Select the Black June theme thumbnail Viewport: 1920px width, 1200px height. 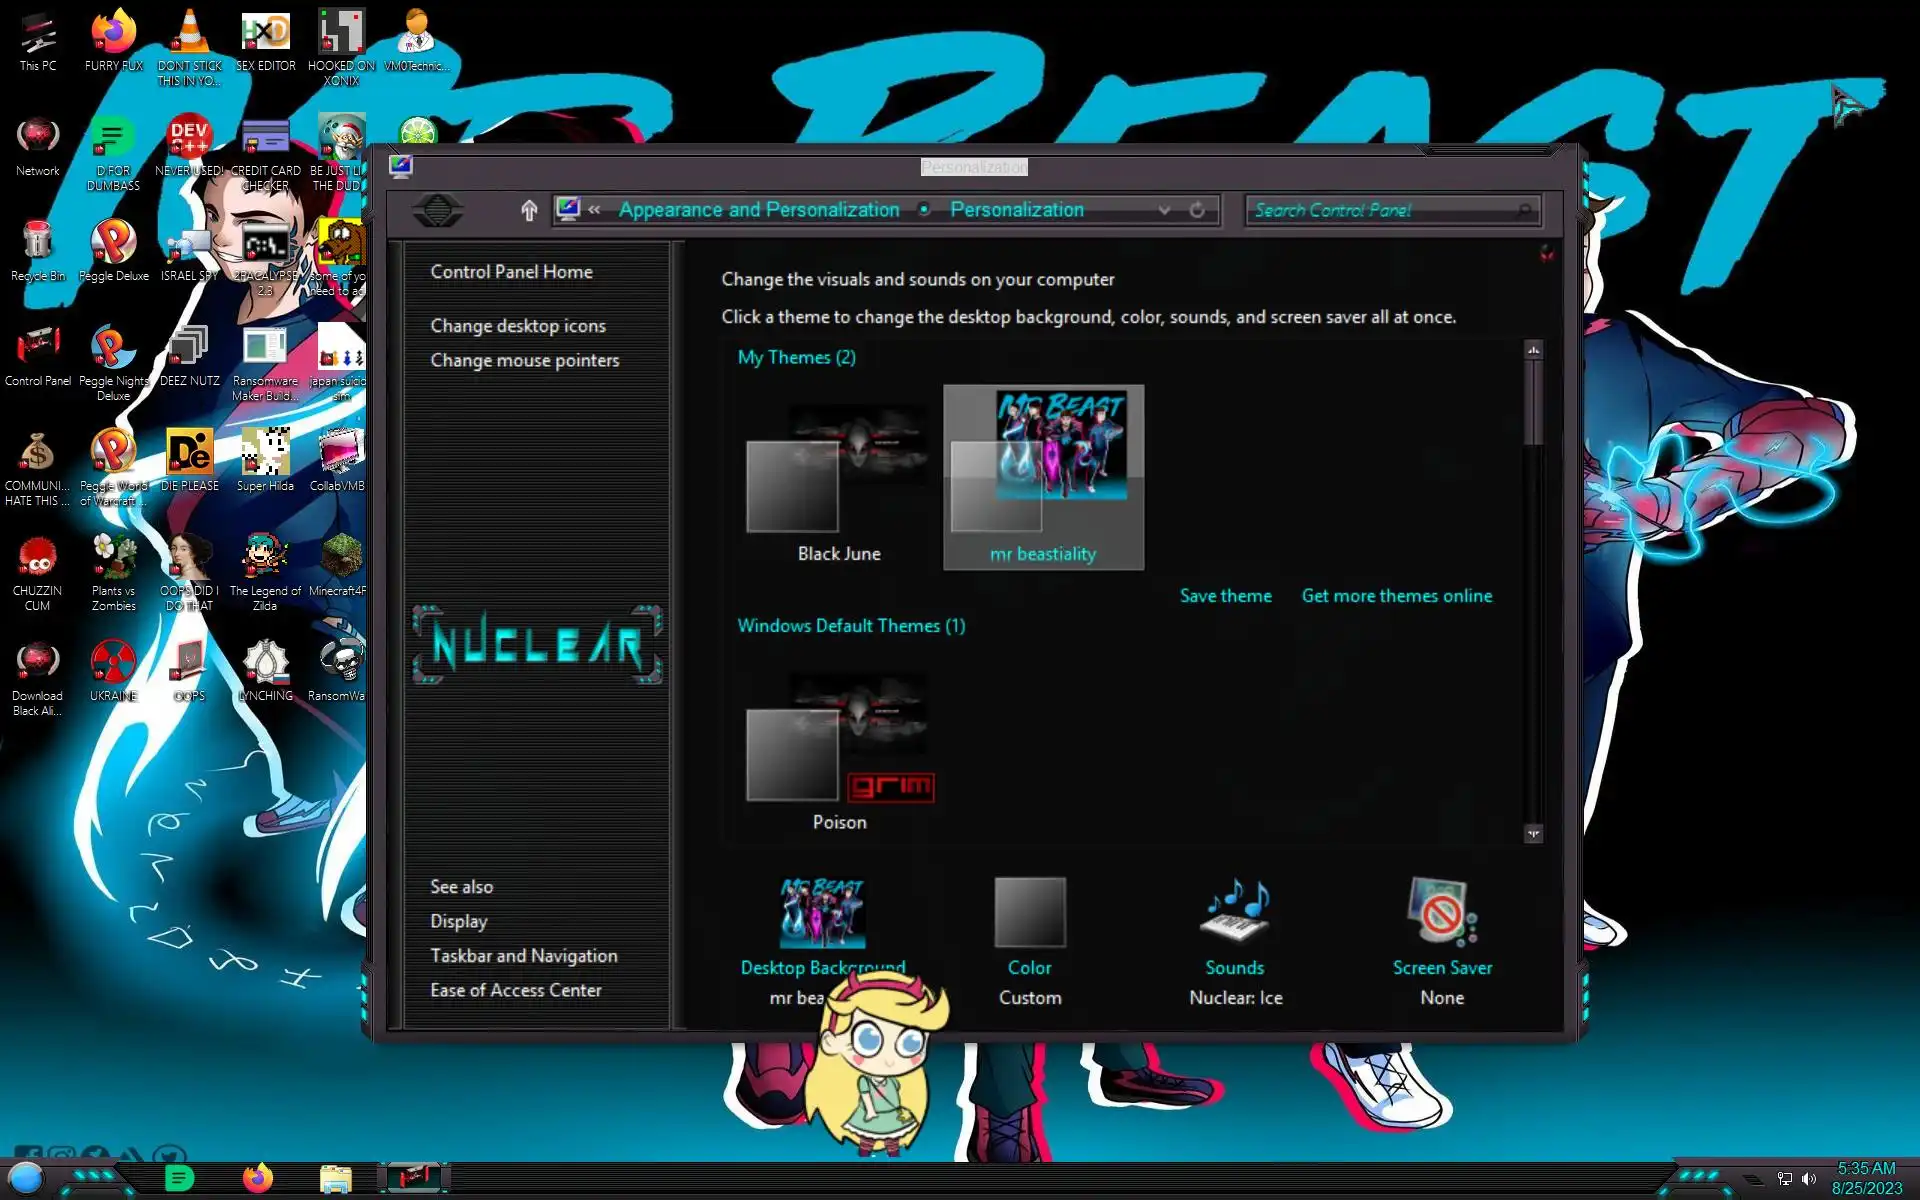click(838, 470)
